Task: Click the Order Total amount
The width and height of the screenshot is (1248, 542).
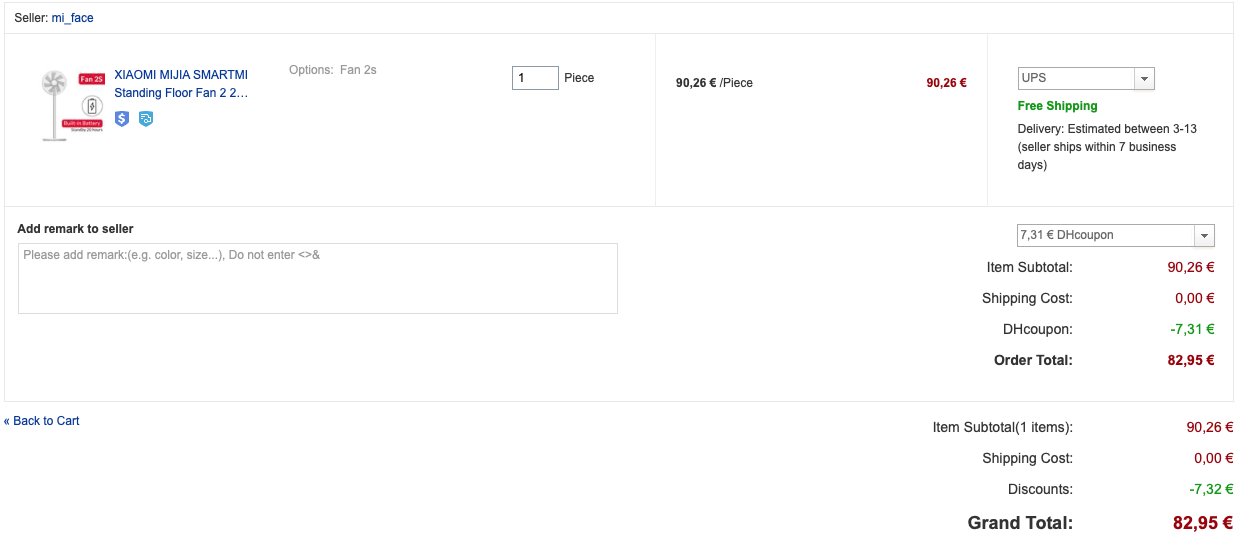Action: tap(1190, 360)
